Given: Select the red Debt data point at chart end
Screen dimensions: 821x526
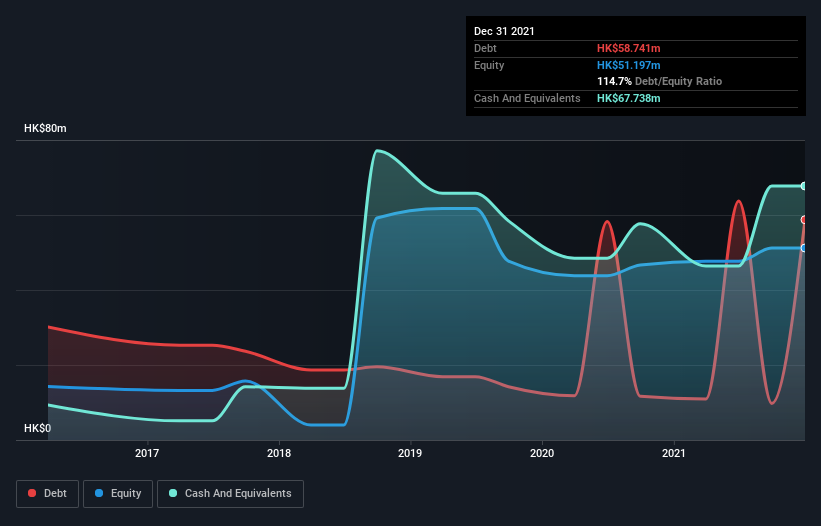Looking at the screenshot, I should tap(804, 220).
